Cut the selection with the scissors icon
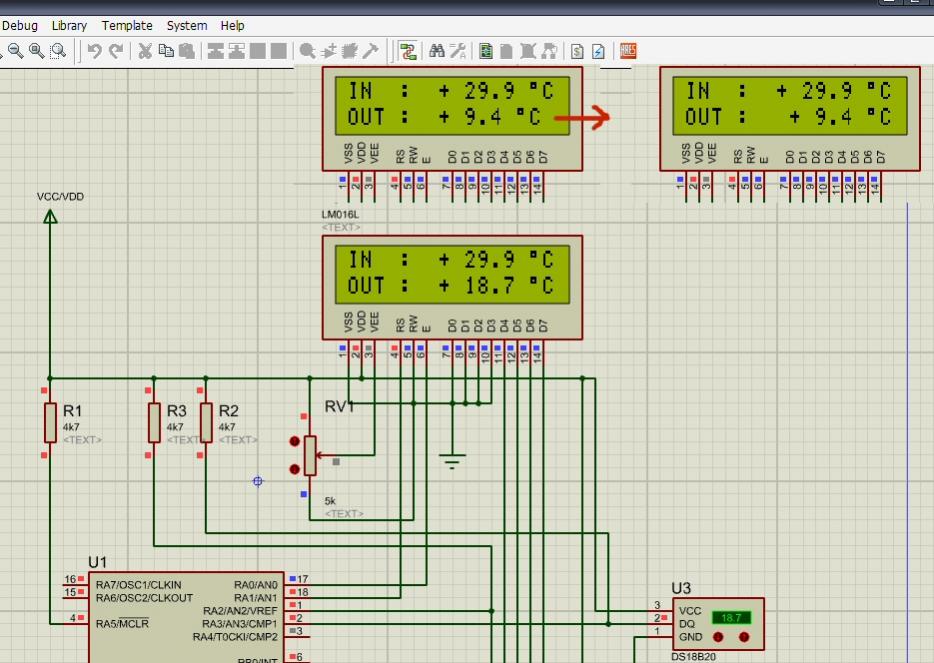934x663 pixels. pos(145,51)
